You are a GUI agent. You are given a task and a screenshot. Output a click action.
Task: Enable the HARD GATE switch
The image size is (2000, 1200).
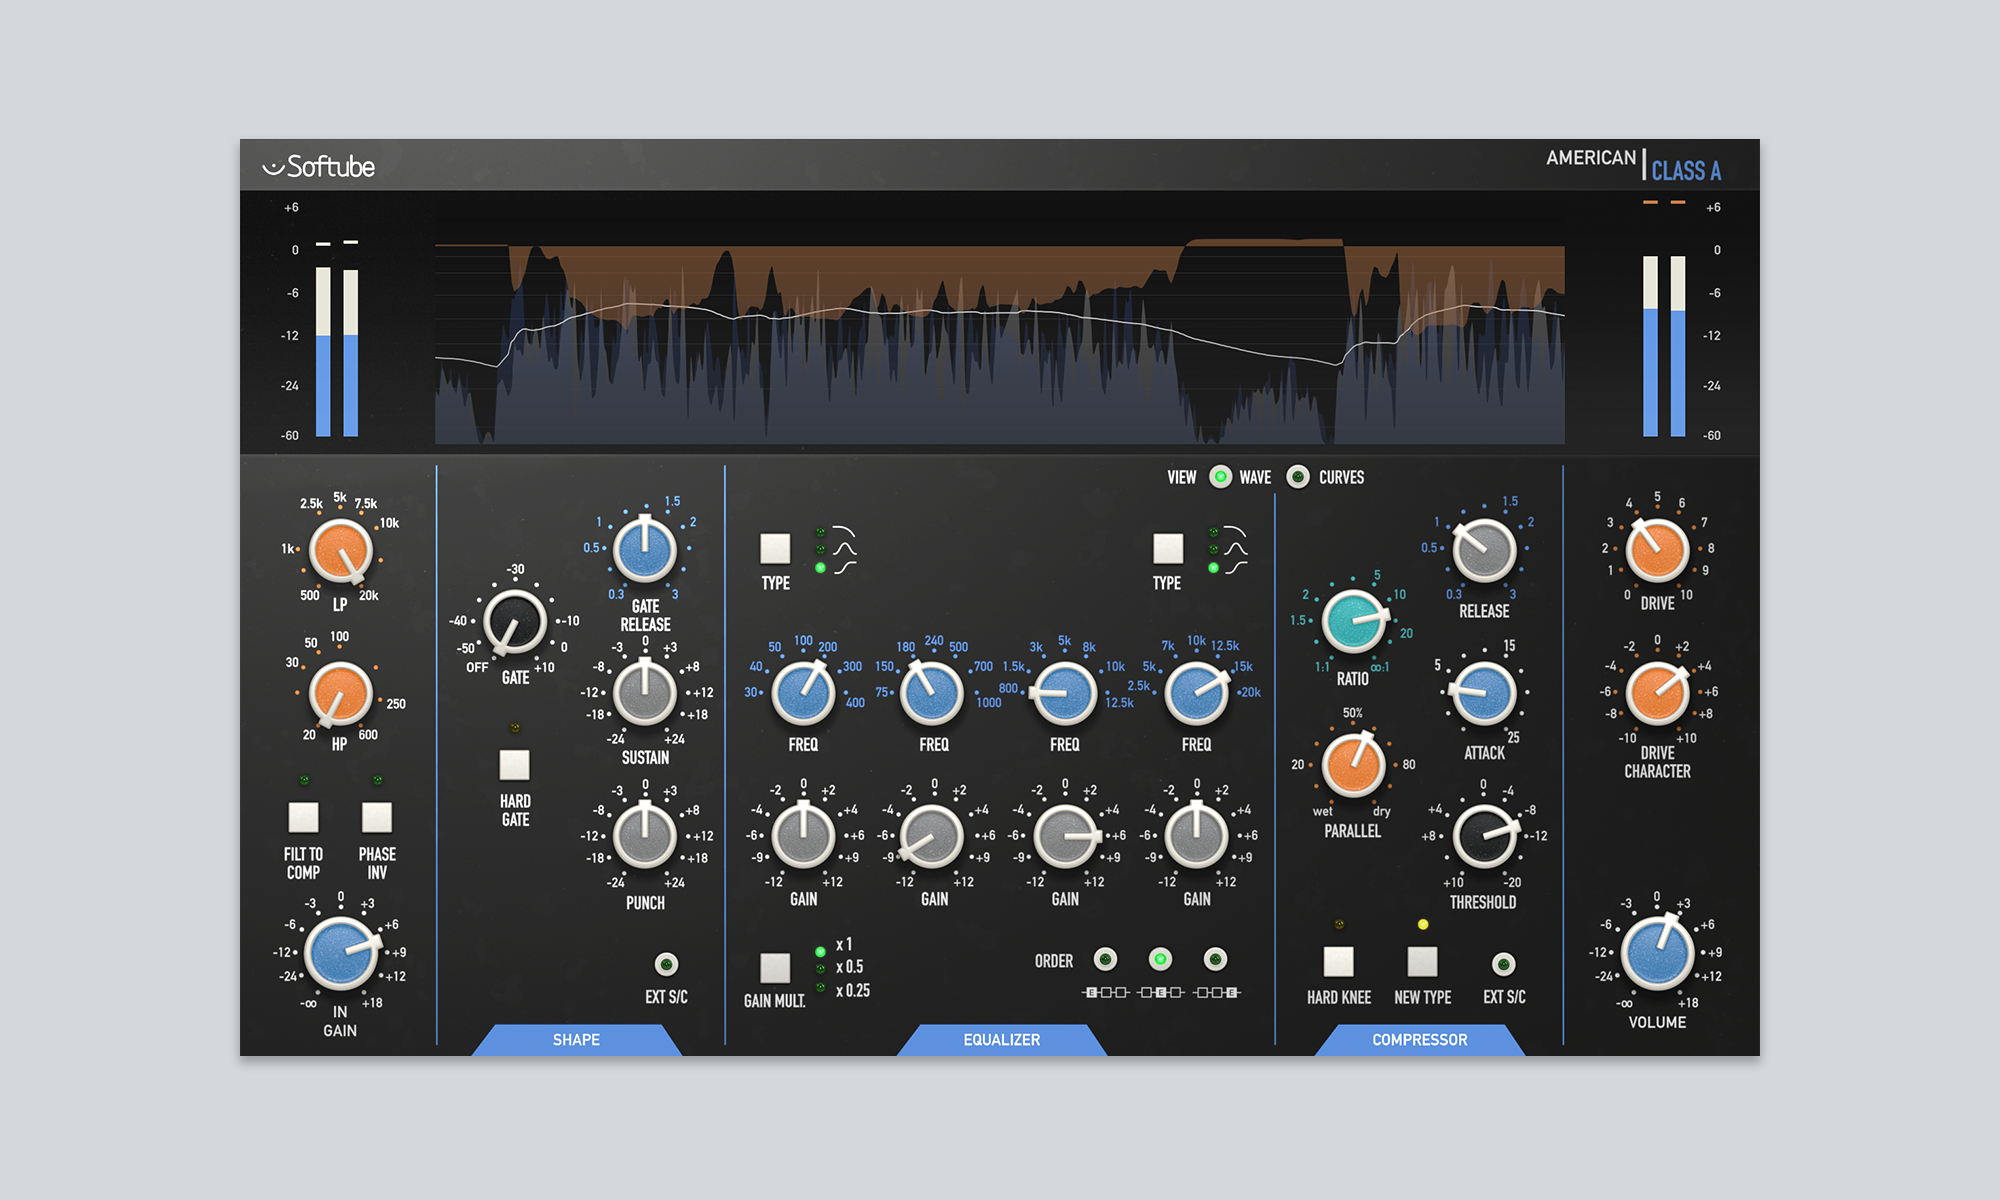[514, 765]
